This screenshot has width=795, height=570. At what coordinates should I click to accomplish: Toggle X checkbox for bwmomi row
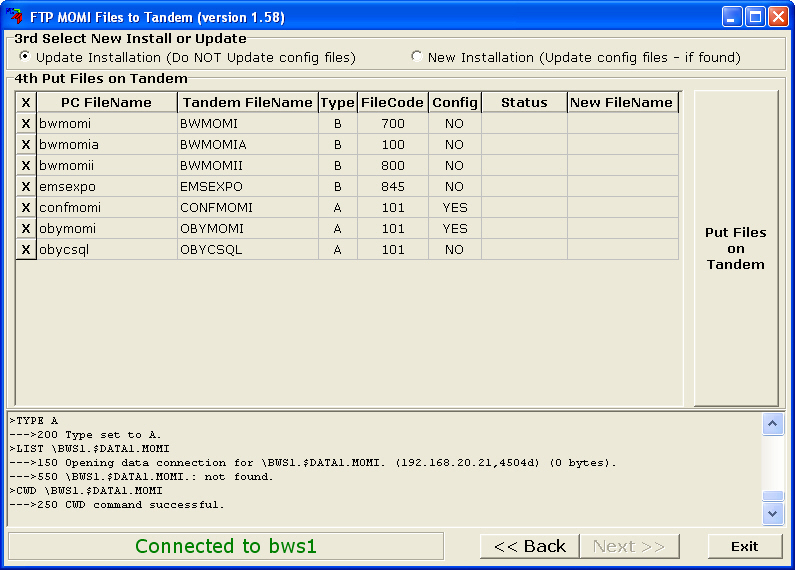[x=26, y=124]
